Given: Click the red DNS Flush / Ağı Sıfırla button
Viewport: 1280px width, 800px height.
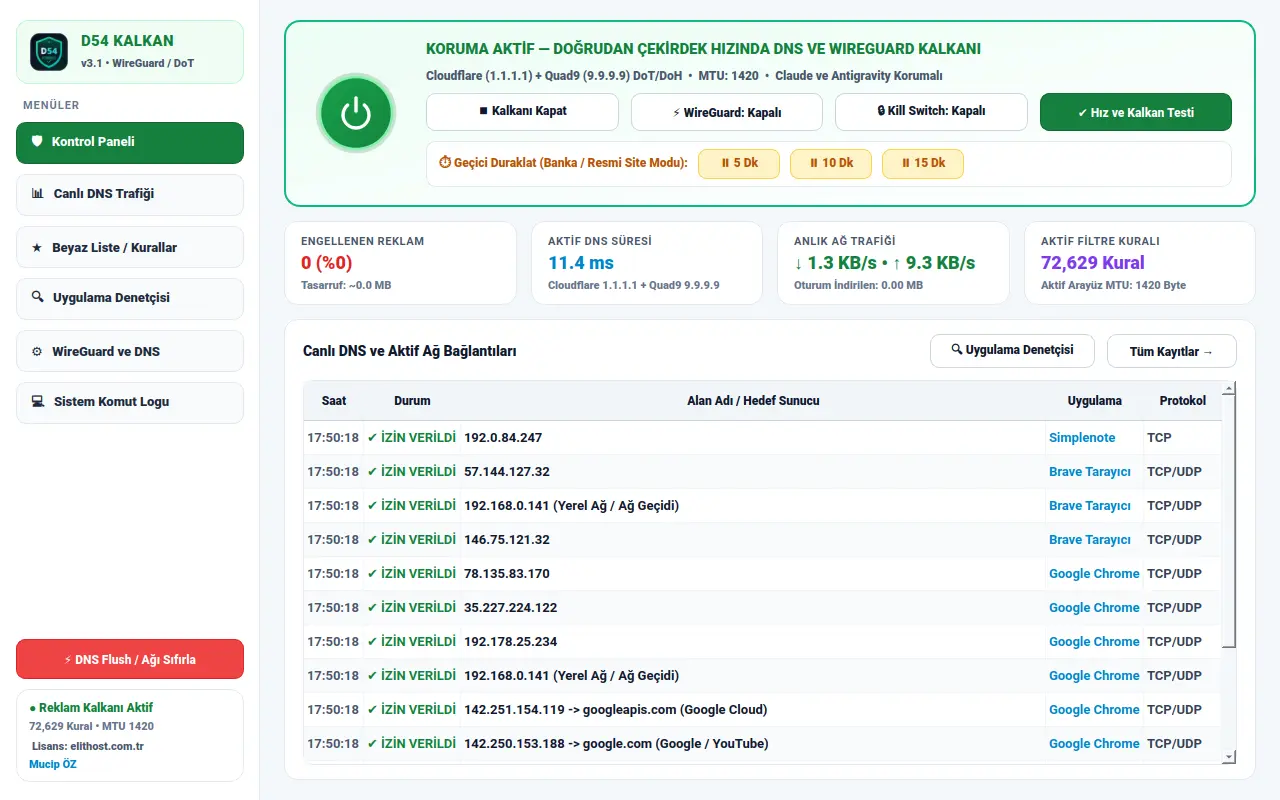Looking at the screenshot, I should 130,659.
